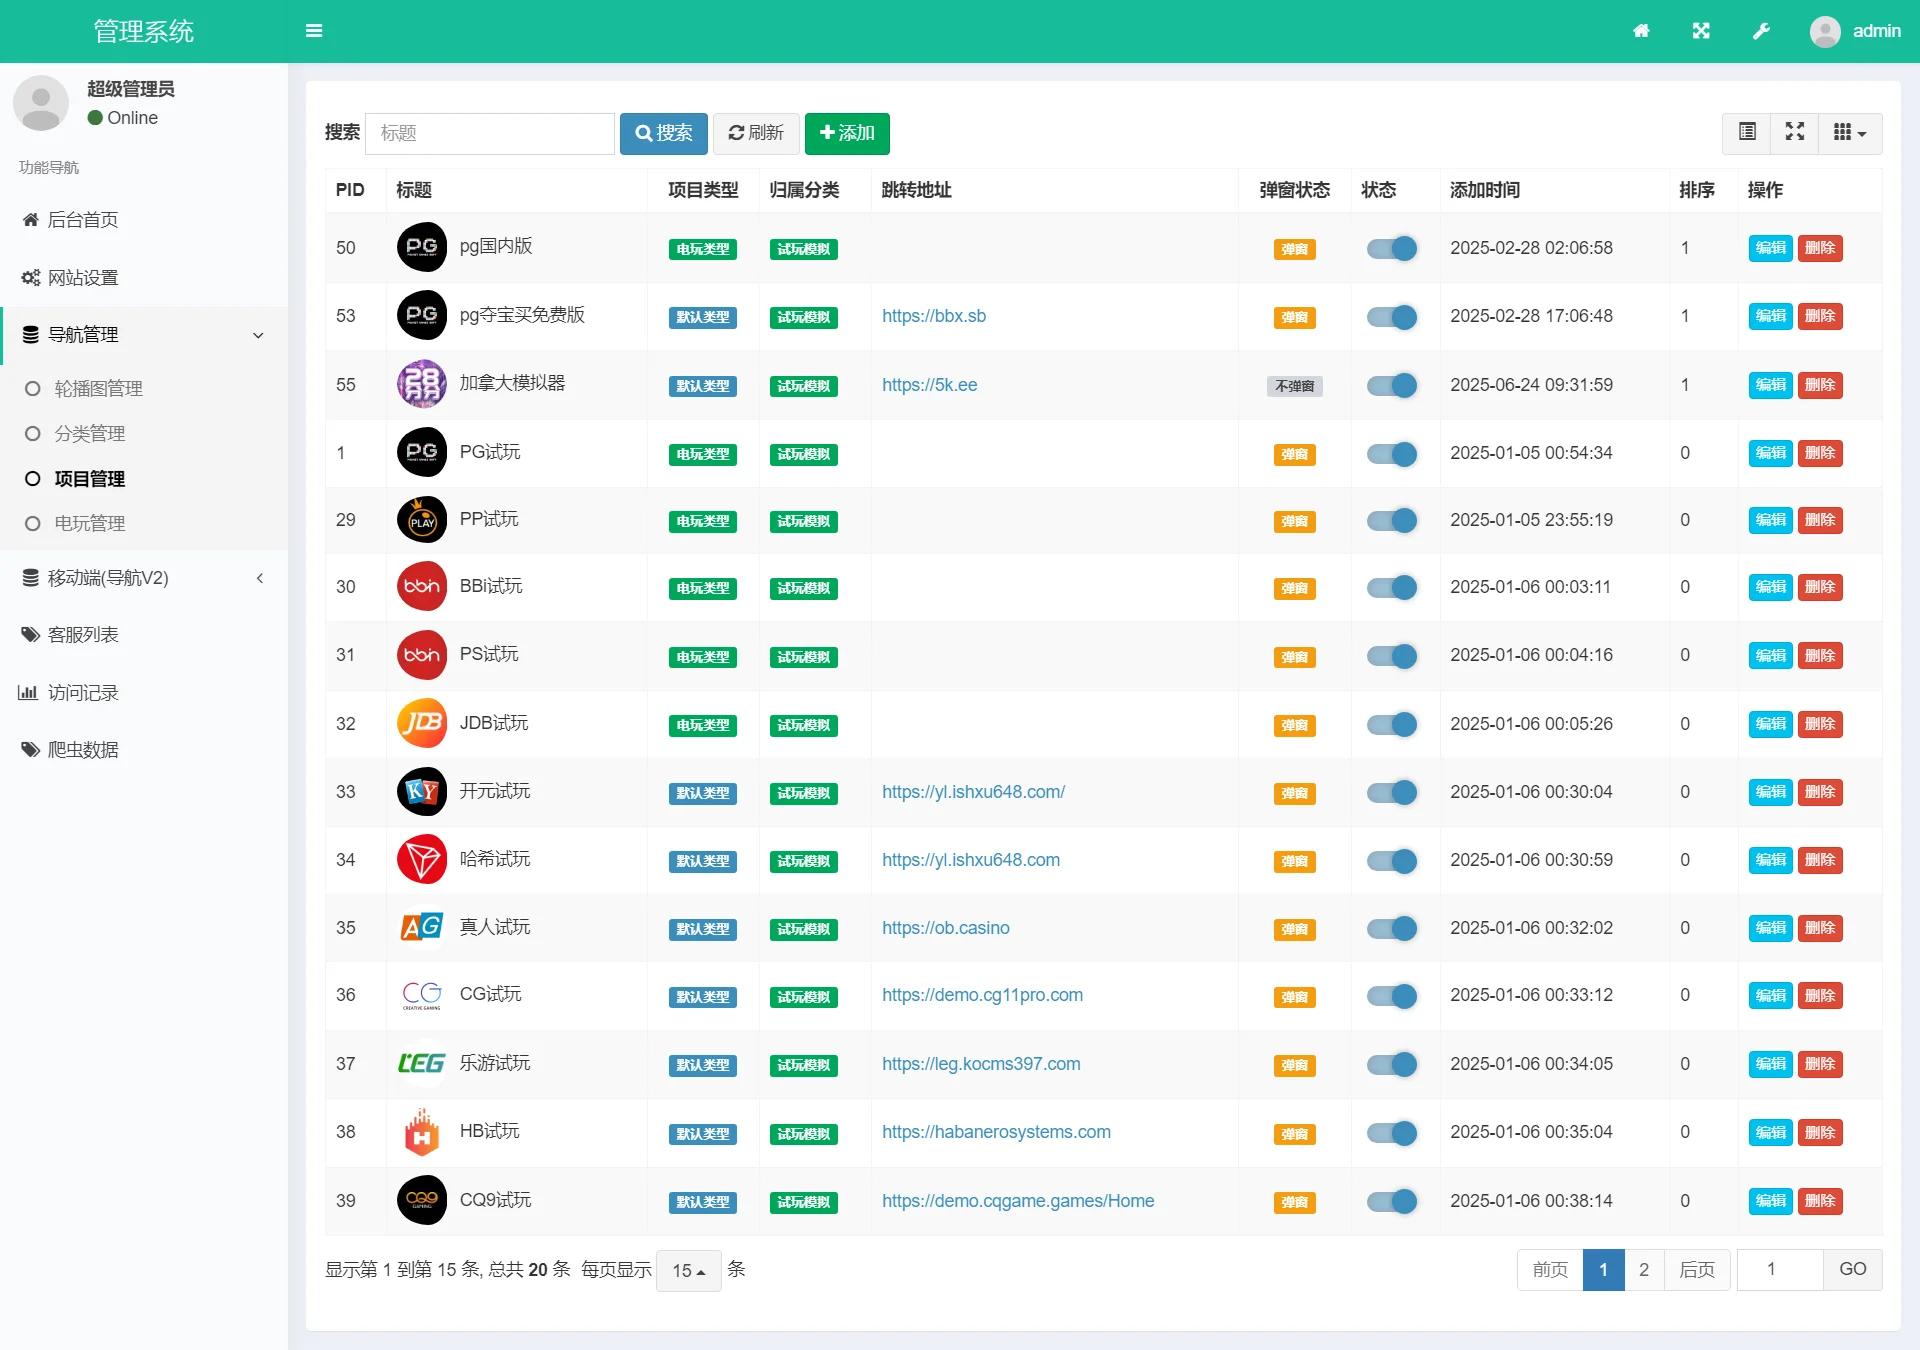Toggle status switch for 加拿大模拟器 row
Screen dimensions: 1920x1350
tap(1392, 385)
